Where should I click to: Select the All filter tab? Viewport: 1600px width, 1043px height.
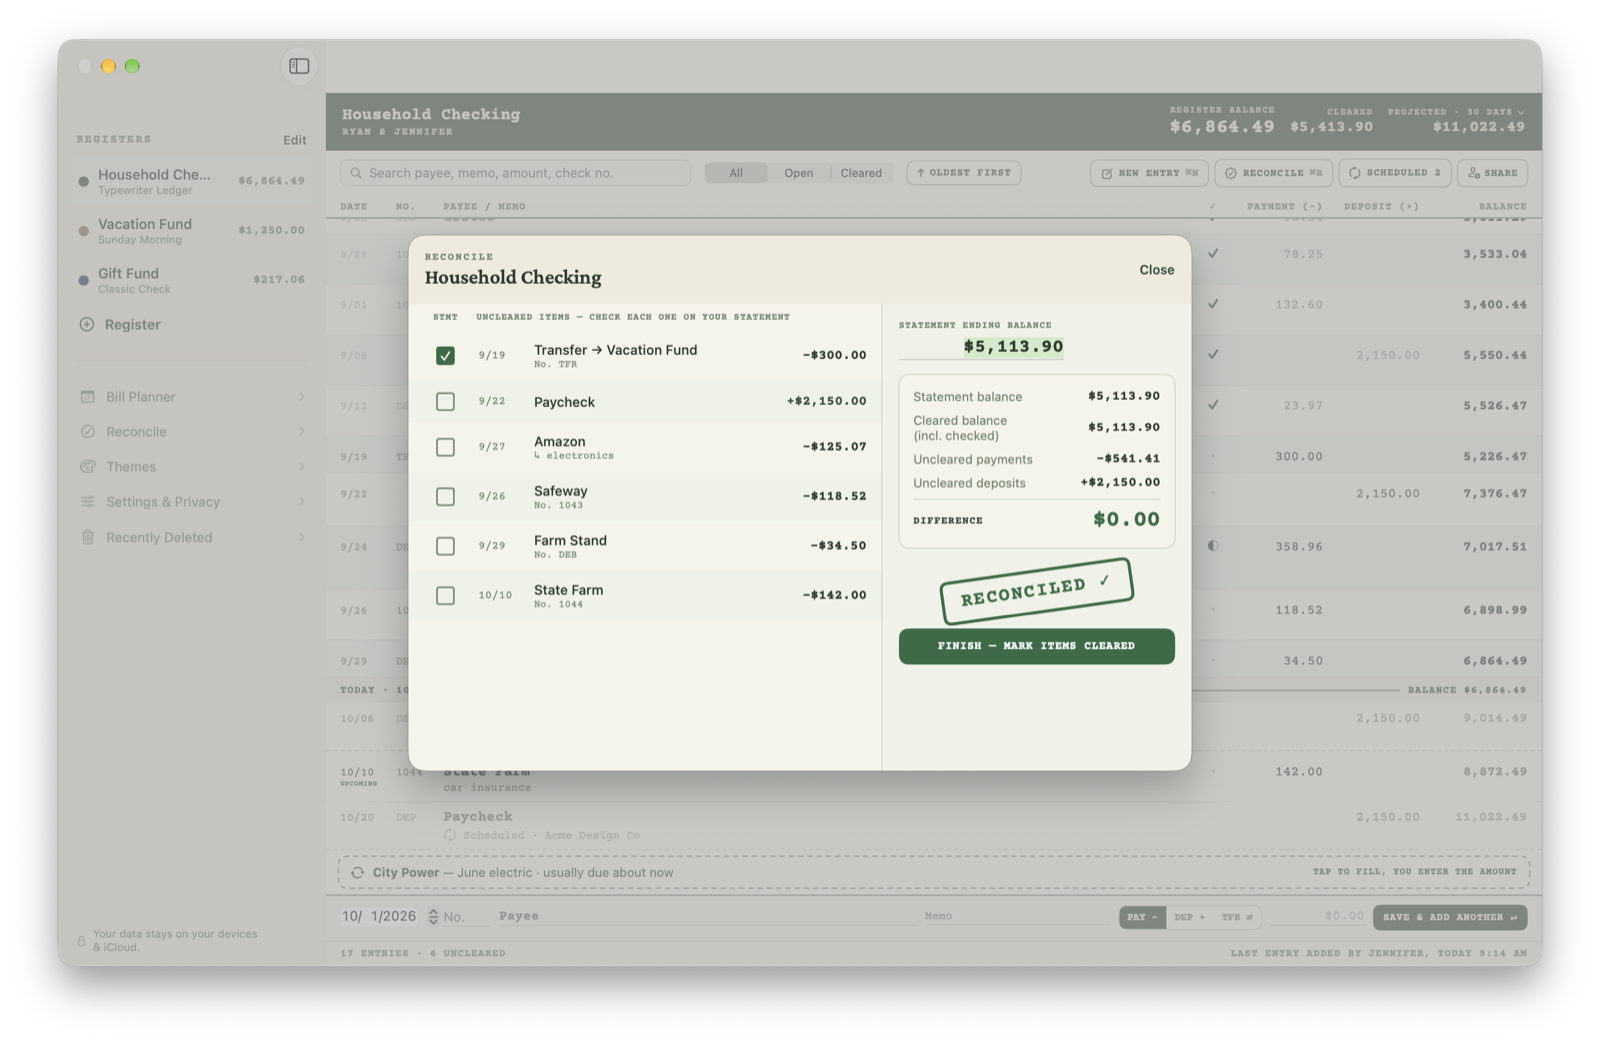(x=736, y=173)
